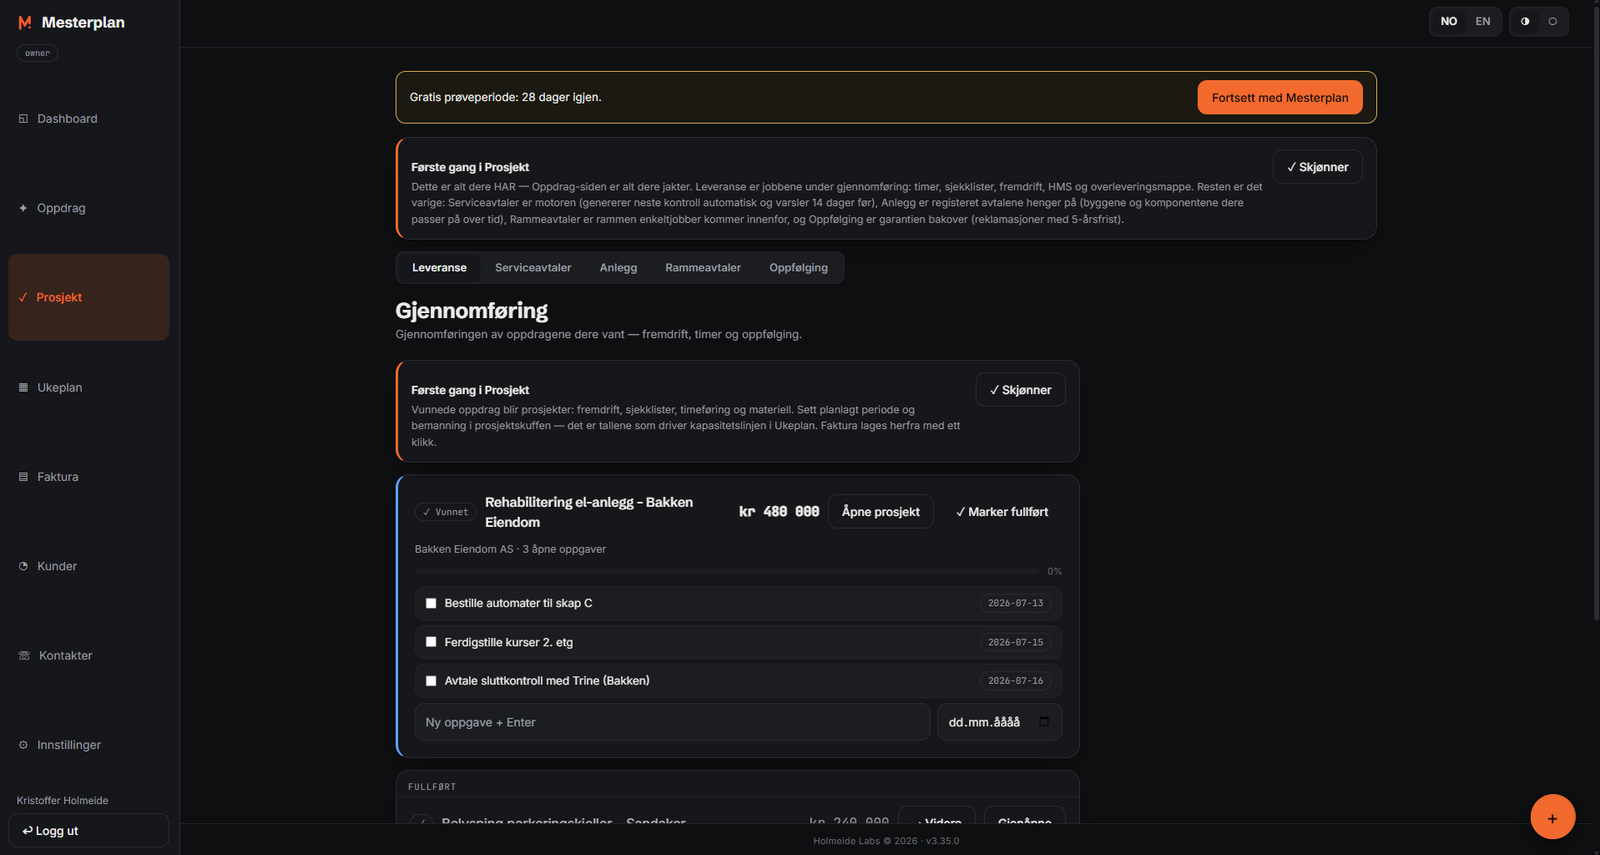The image size is (1600, 855).
Task: Switch to the Serviceavtaler tab
Action: tap(533, 268)
